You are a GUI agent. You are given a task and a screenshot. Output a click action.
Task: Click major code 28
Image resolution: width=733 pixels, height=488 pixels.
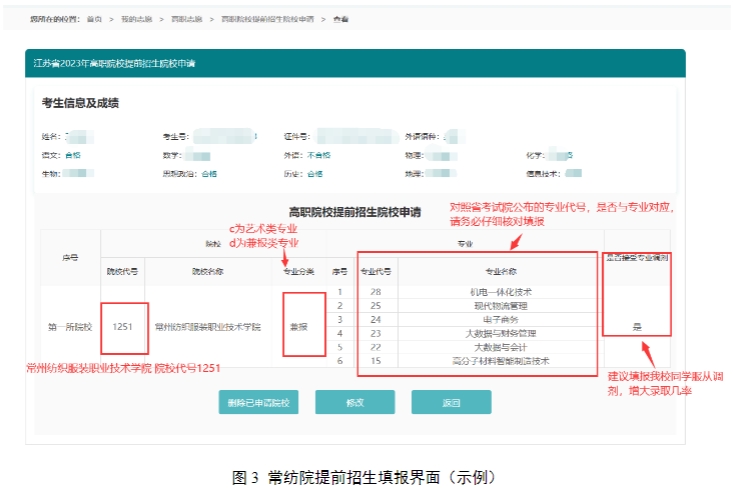376,292
